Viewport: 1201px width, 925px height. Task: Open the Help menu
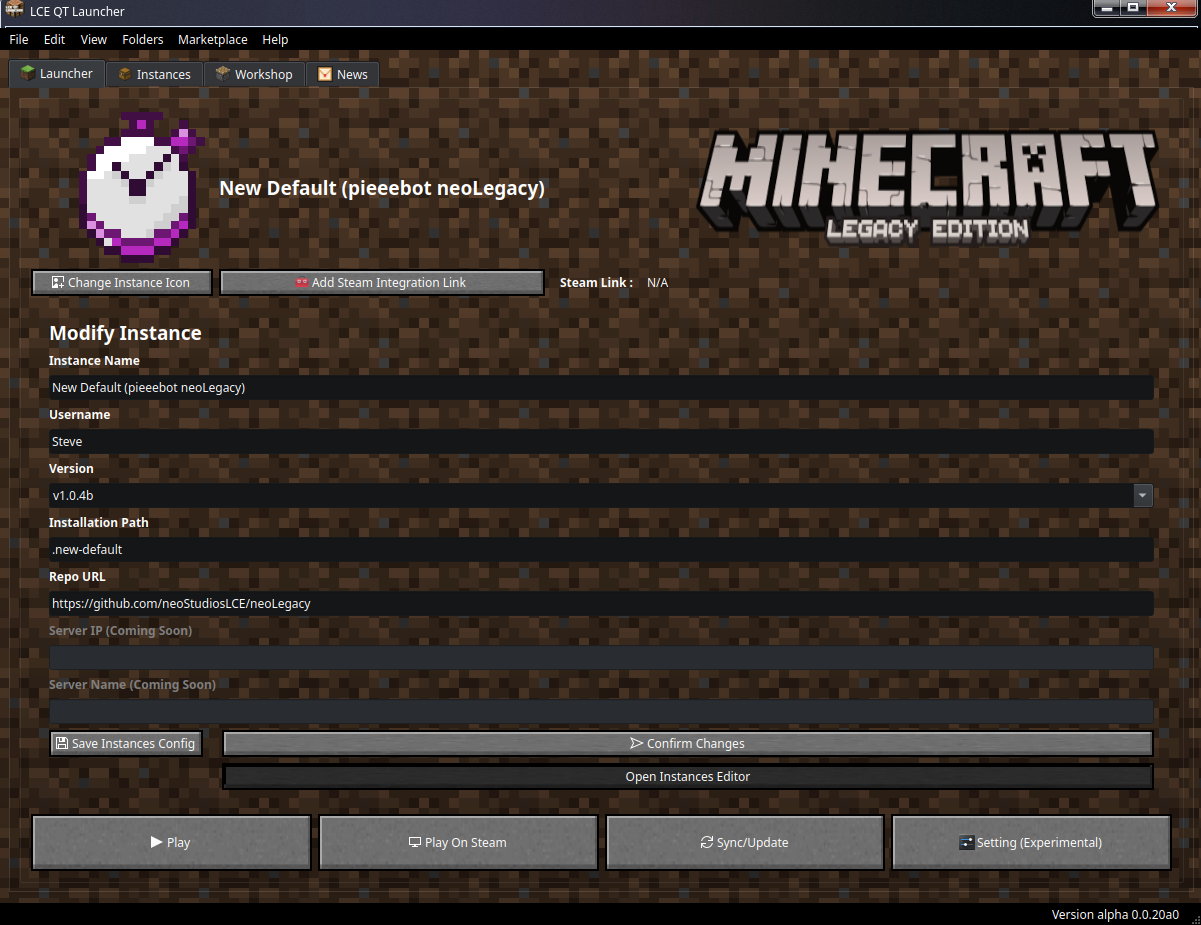pyautogui.click(x=275, y=40)
